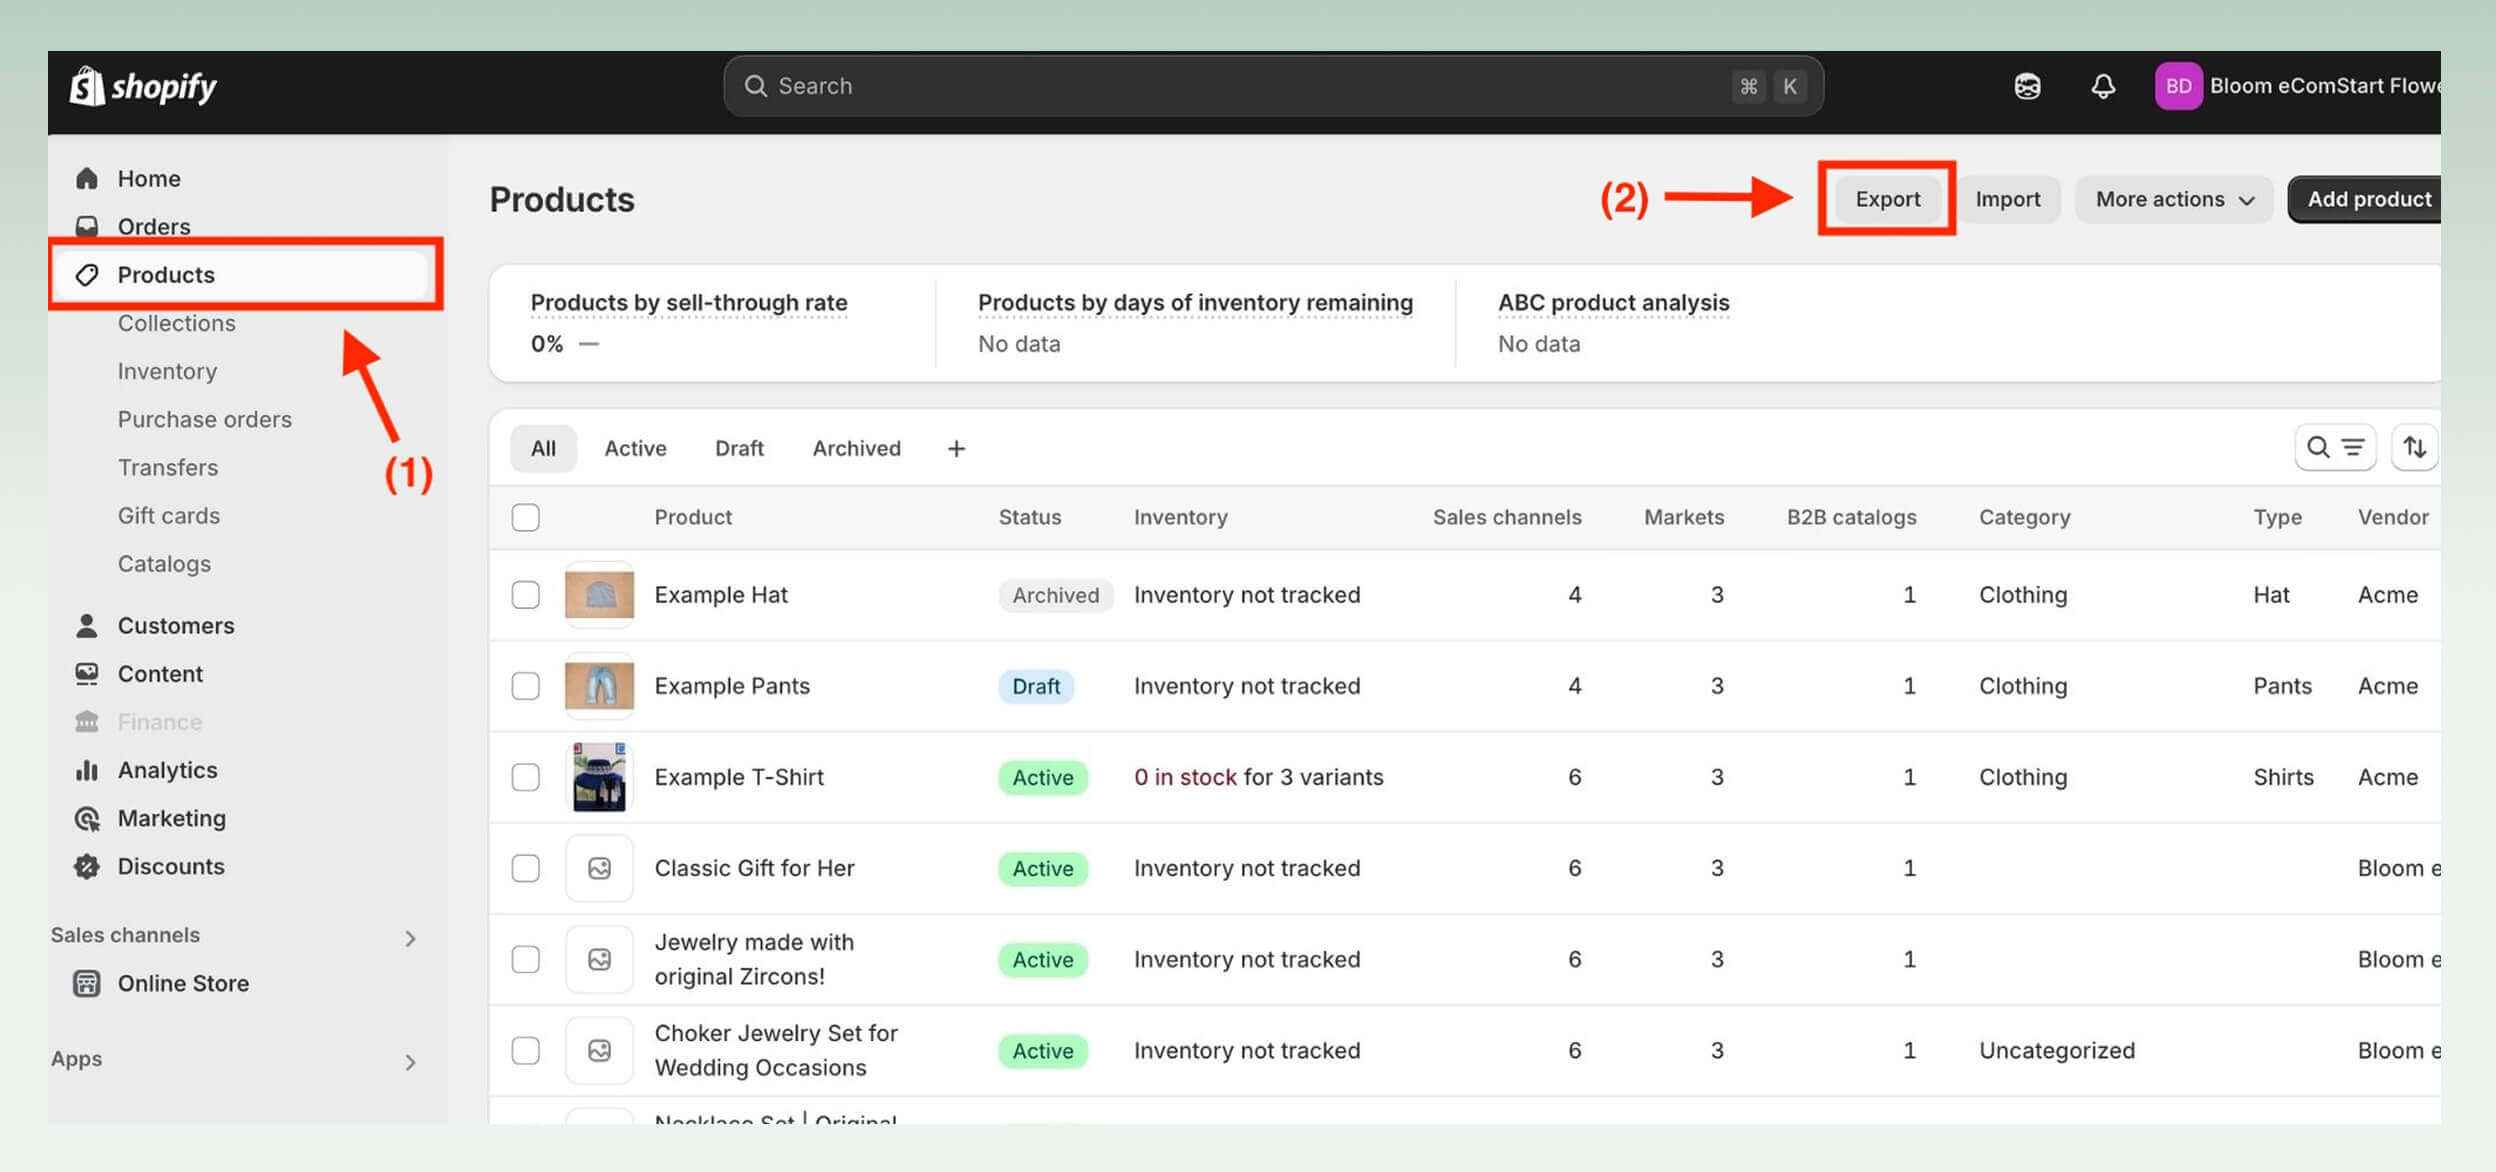Screen dimensions: 2496x1172
Task: Click Example T-Shirt product thumbnail
Action: pyautogui.click(x=599, y=777)
